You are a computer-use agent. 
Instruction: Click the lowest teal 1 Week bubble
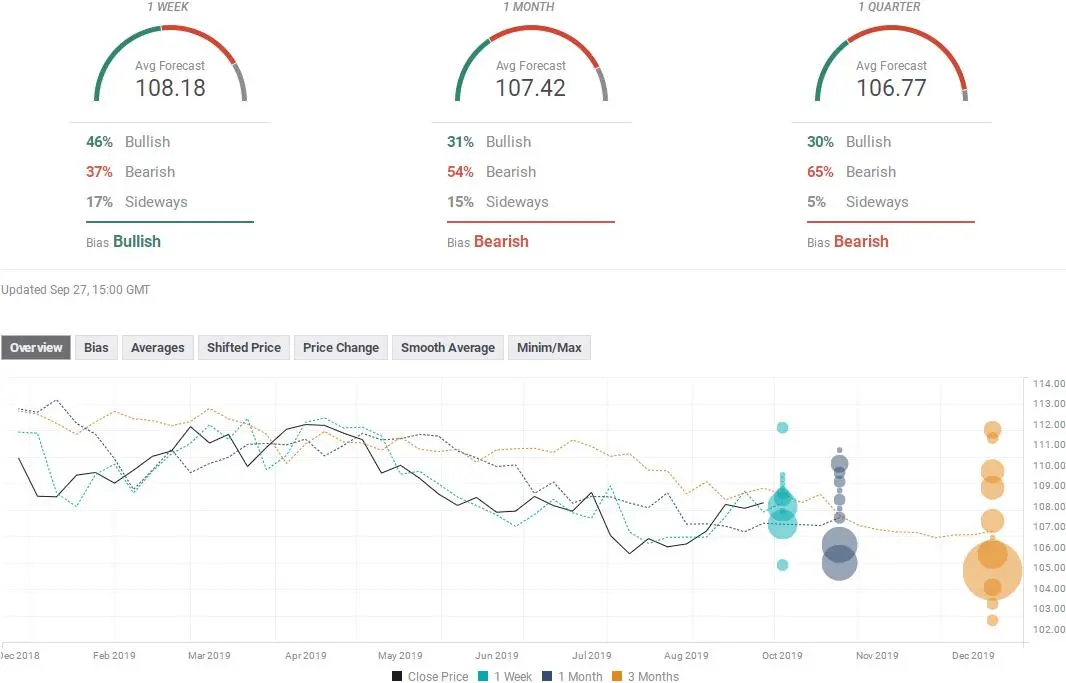click(x=783, y=565)
